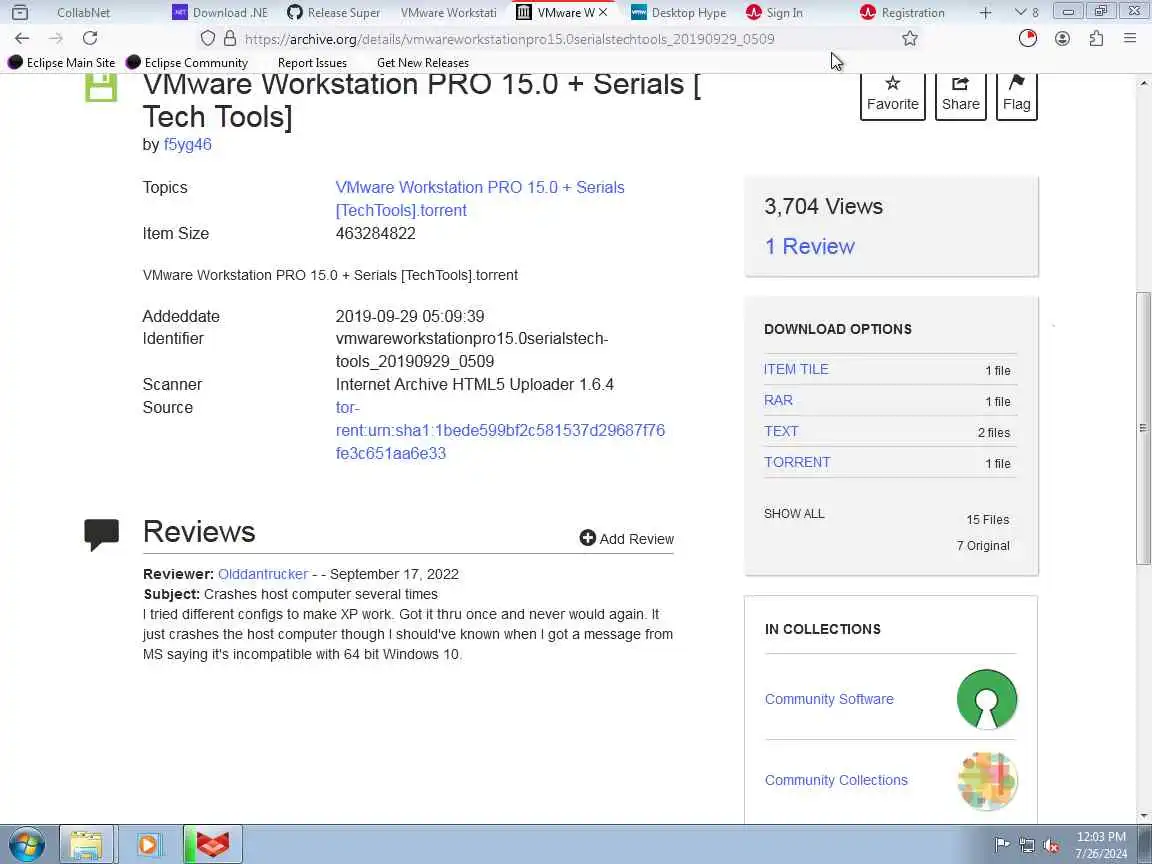This screenshot has height=864, width=1152.
Task: Switch to the Download .NE tab
Action: tap(220, 12)
